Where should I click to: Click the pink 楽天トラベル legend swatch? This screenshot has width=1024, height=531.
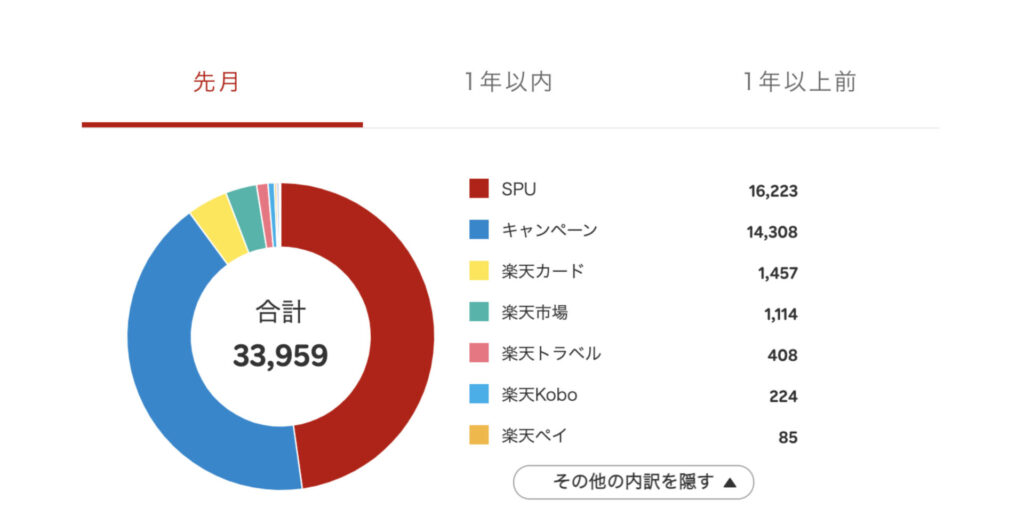[479, 353]
